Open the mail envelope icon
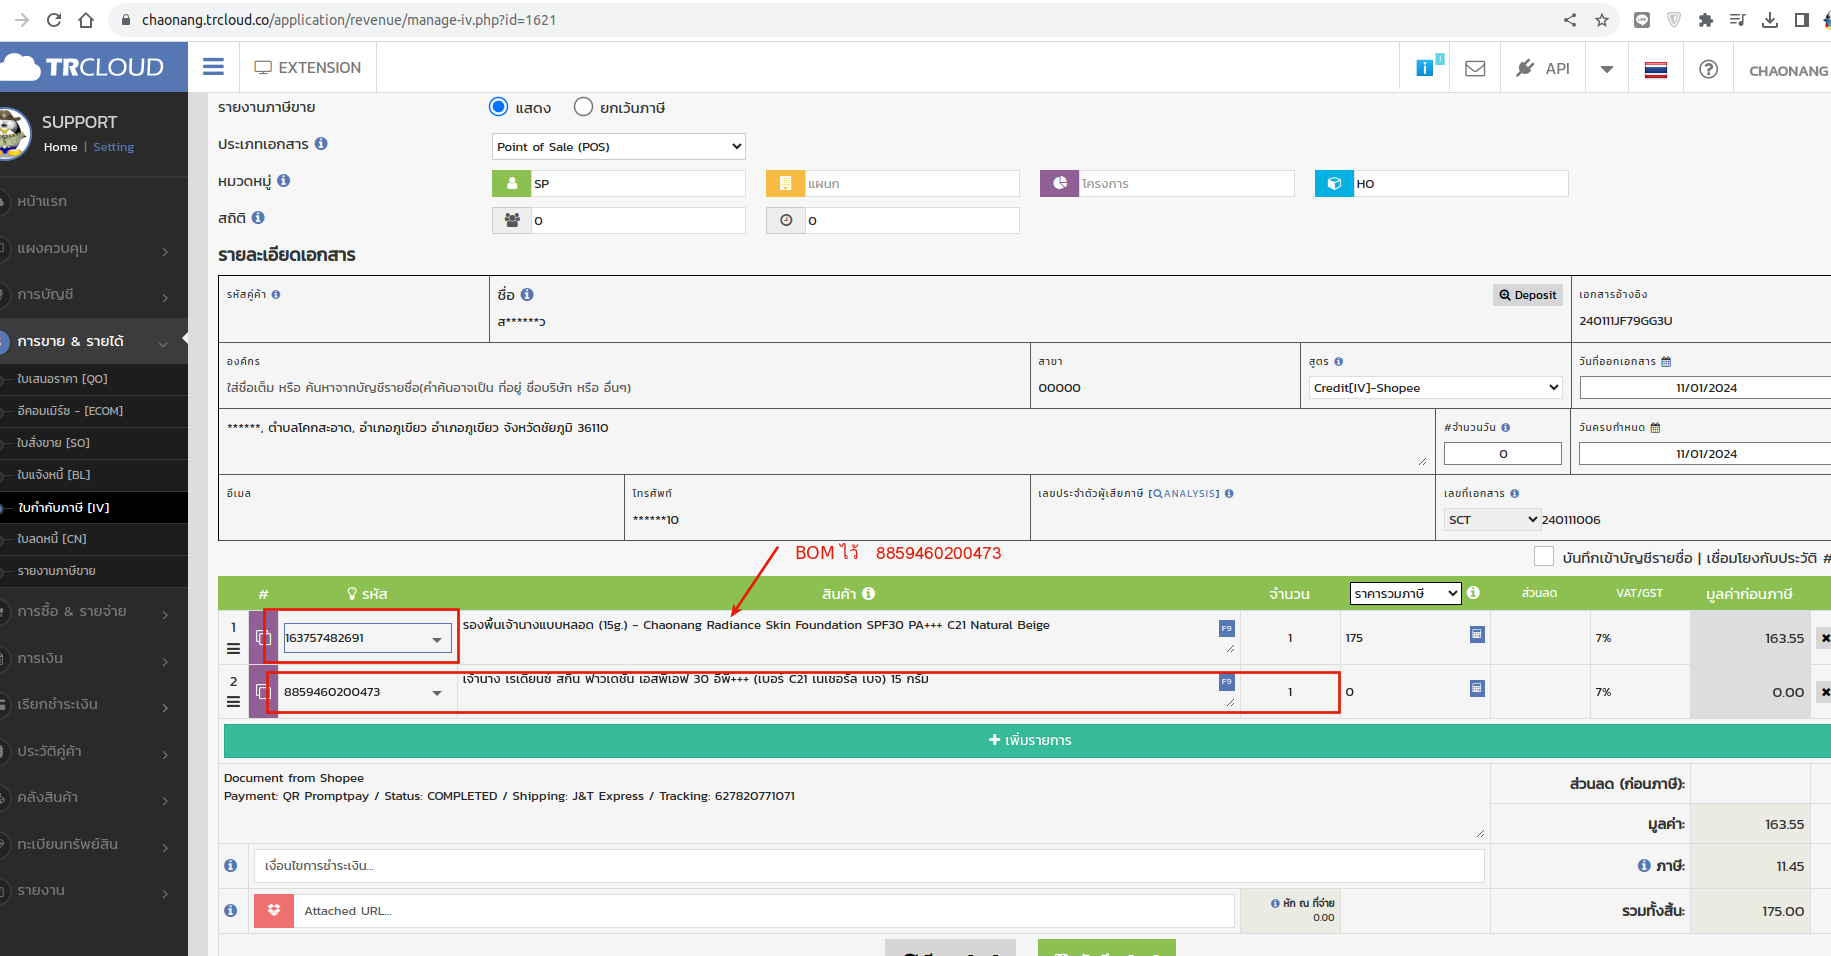The width and height of the screenshot is (1831, 956). tap(1475, 68)
